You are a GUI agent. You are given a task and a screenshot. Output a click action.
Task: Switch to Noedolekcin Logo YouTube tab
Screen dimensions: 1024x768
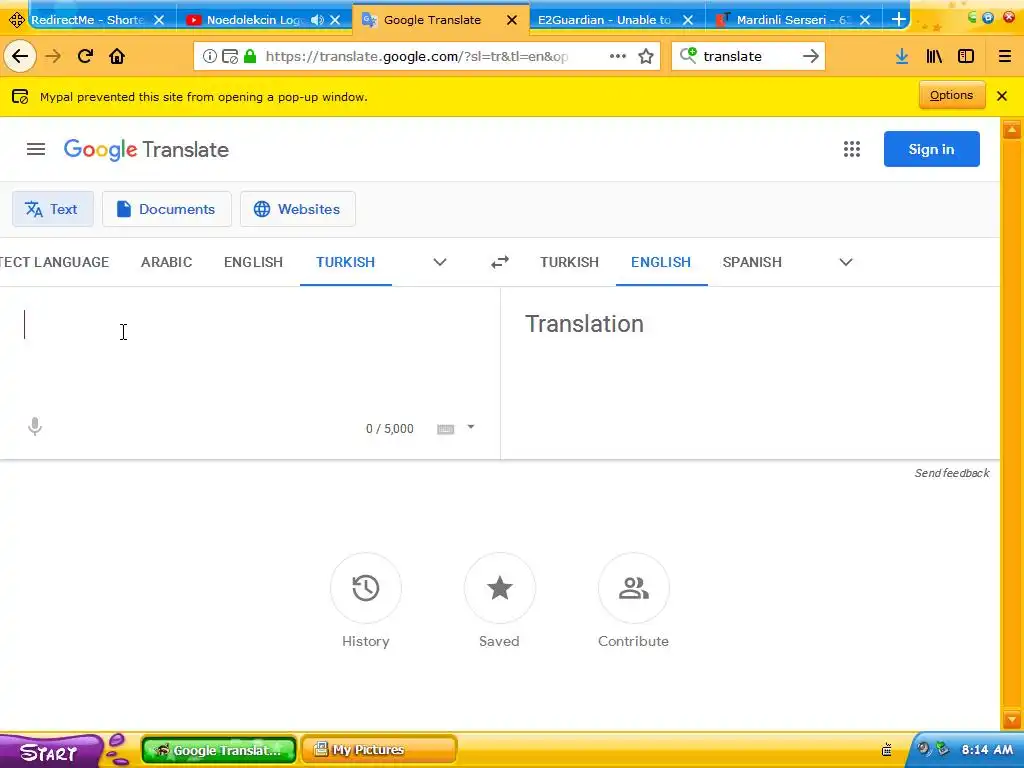click(x=246, y=20)
